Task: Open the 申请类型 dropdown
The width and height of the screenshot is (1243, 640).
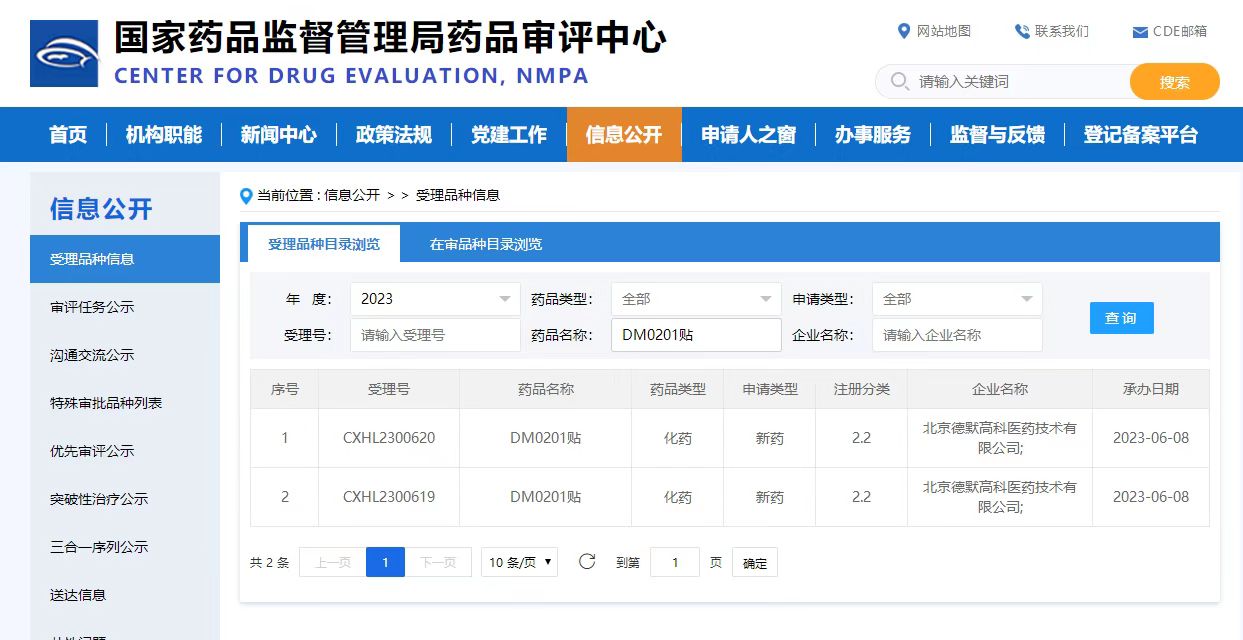Action: click(x=956, y=299)
